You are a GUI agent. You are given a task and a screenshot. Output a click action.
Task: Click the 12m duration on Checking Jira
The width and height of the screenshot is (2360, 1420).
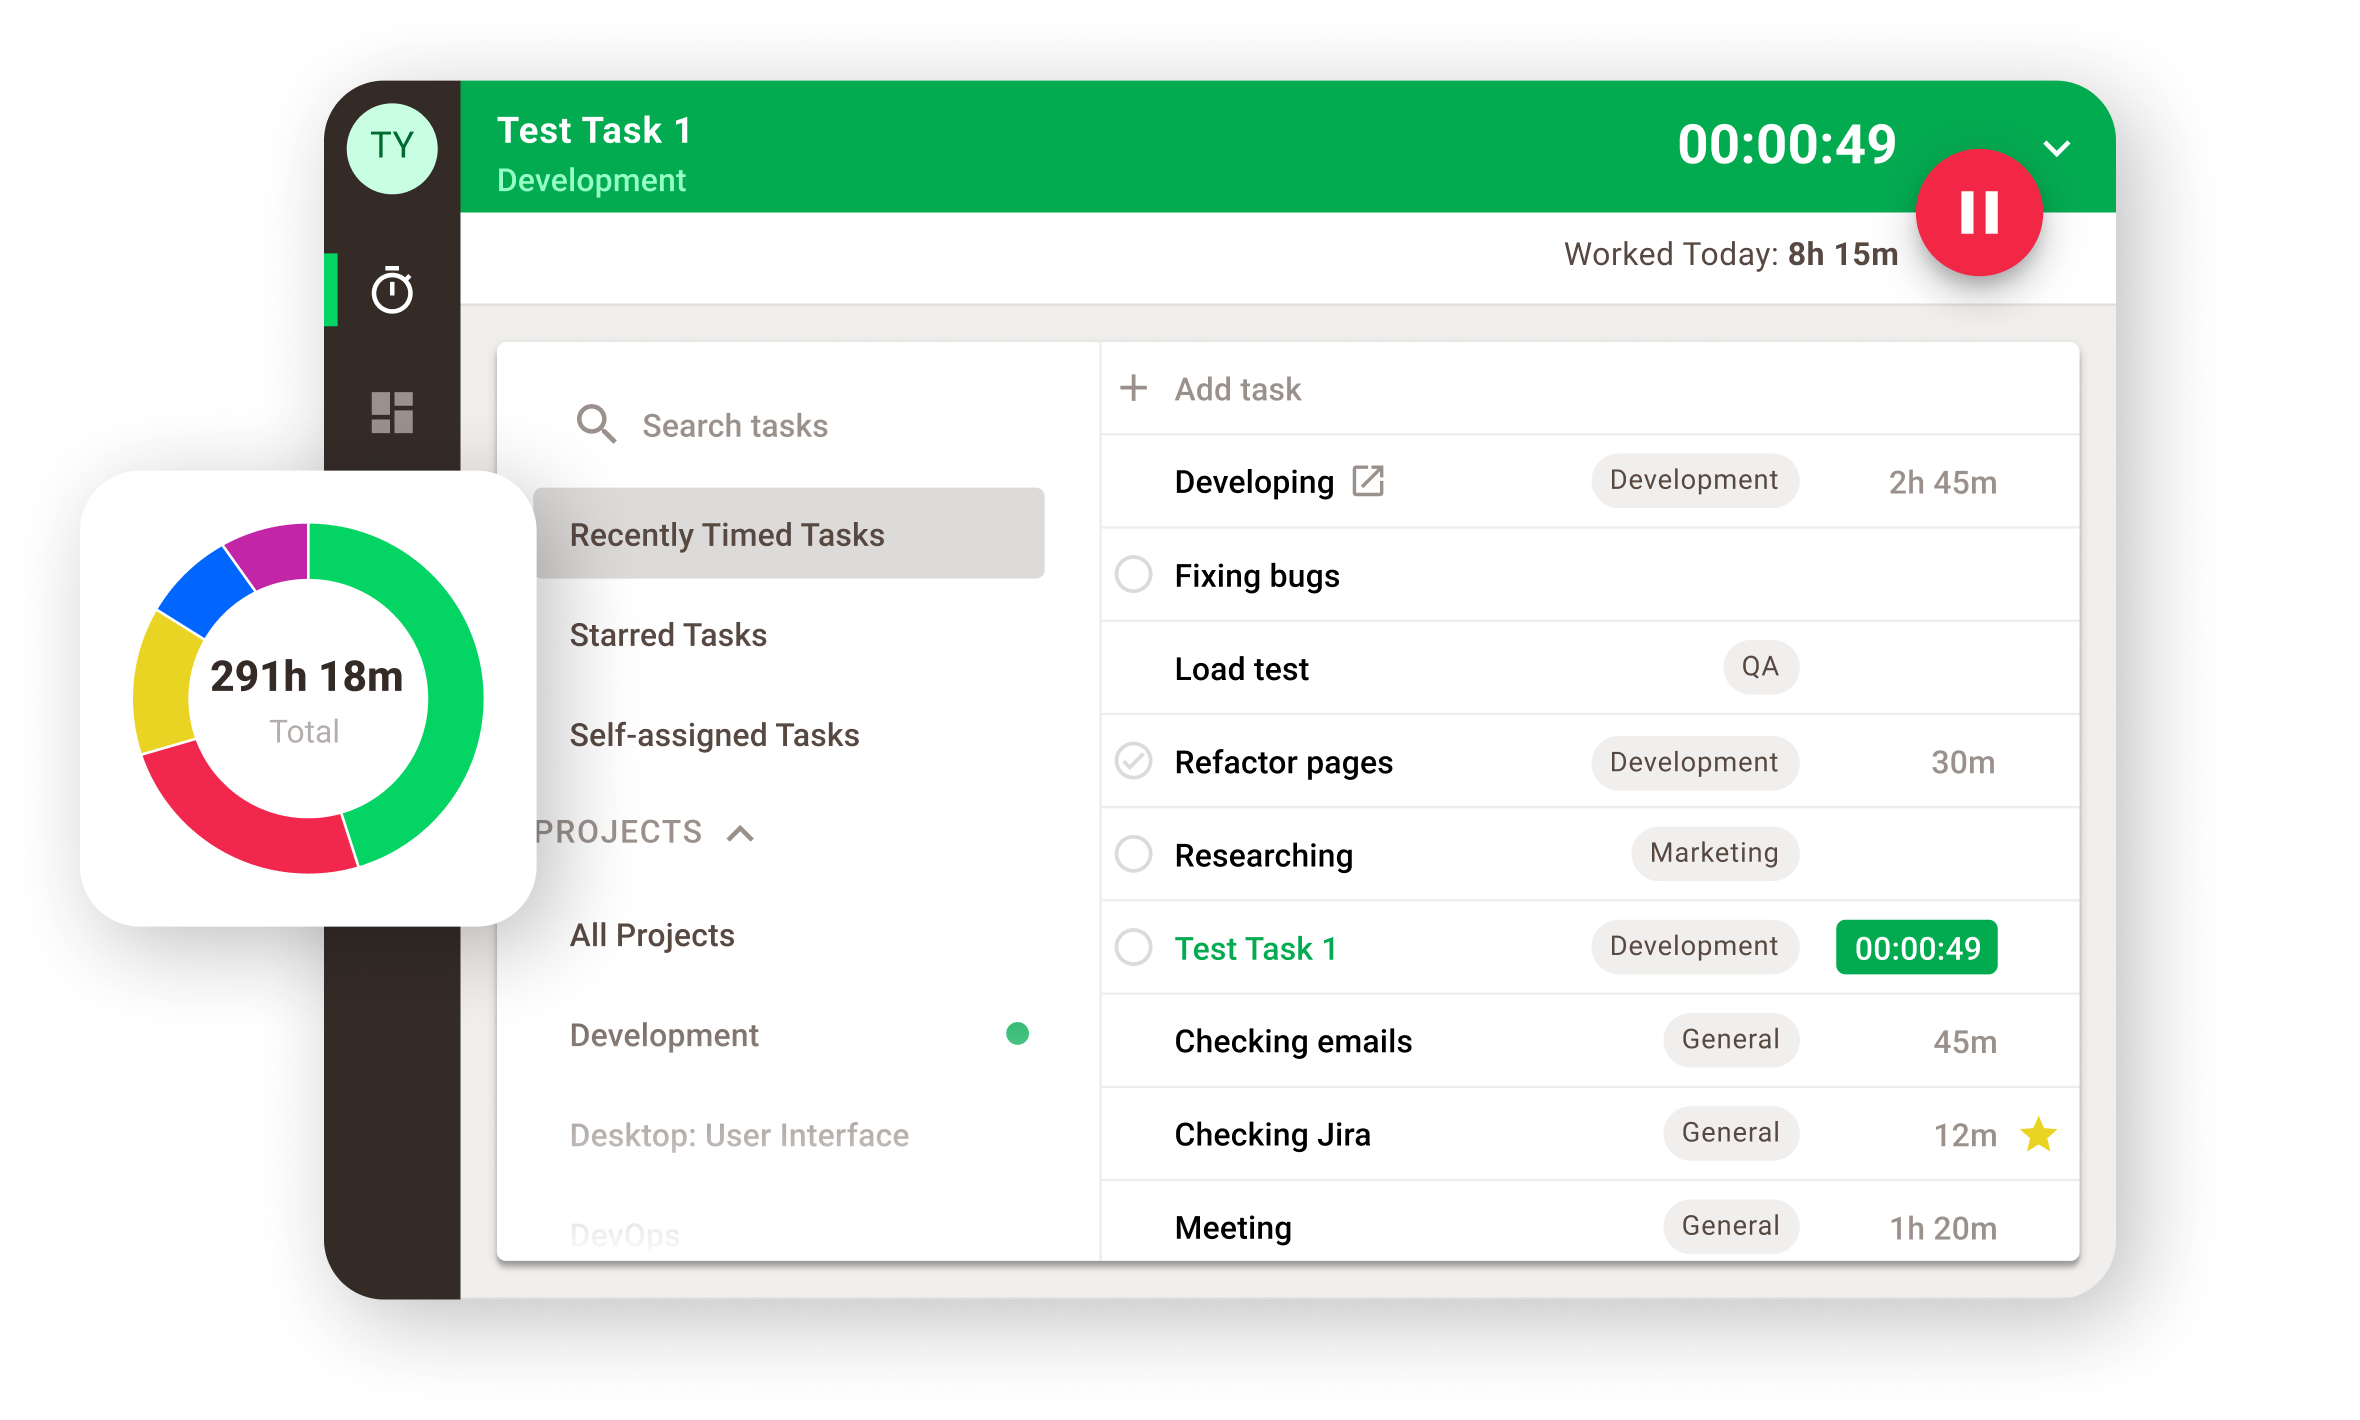(x=1965, y=1134)
